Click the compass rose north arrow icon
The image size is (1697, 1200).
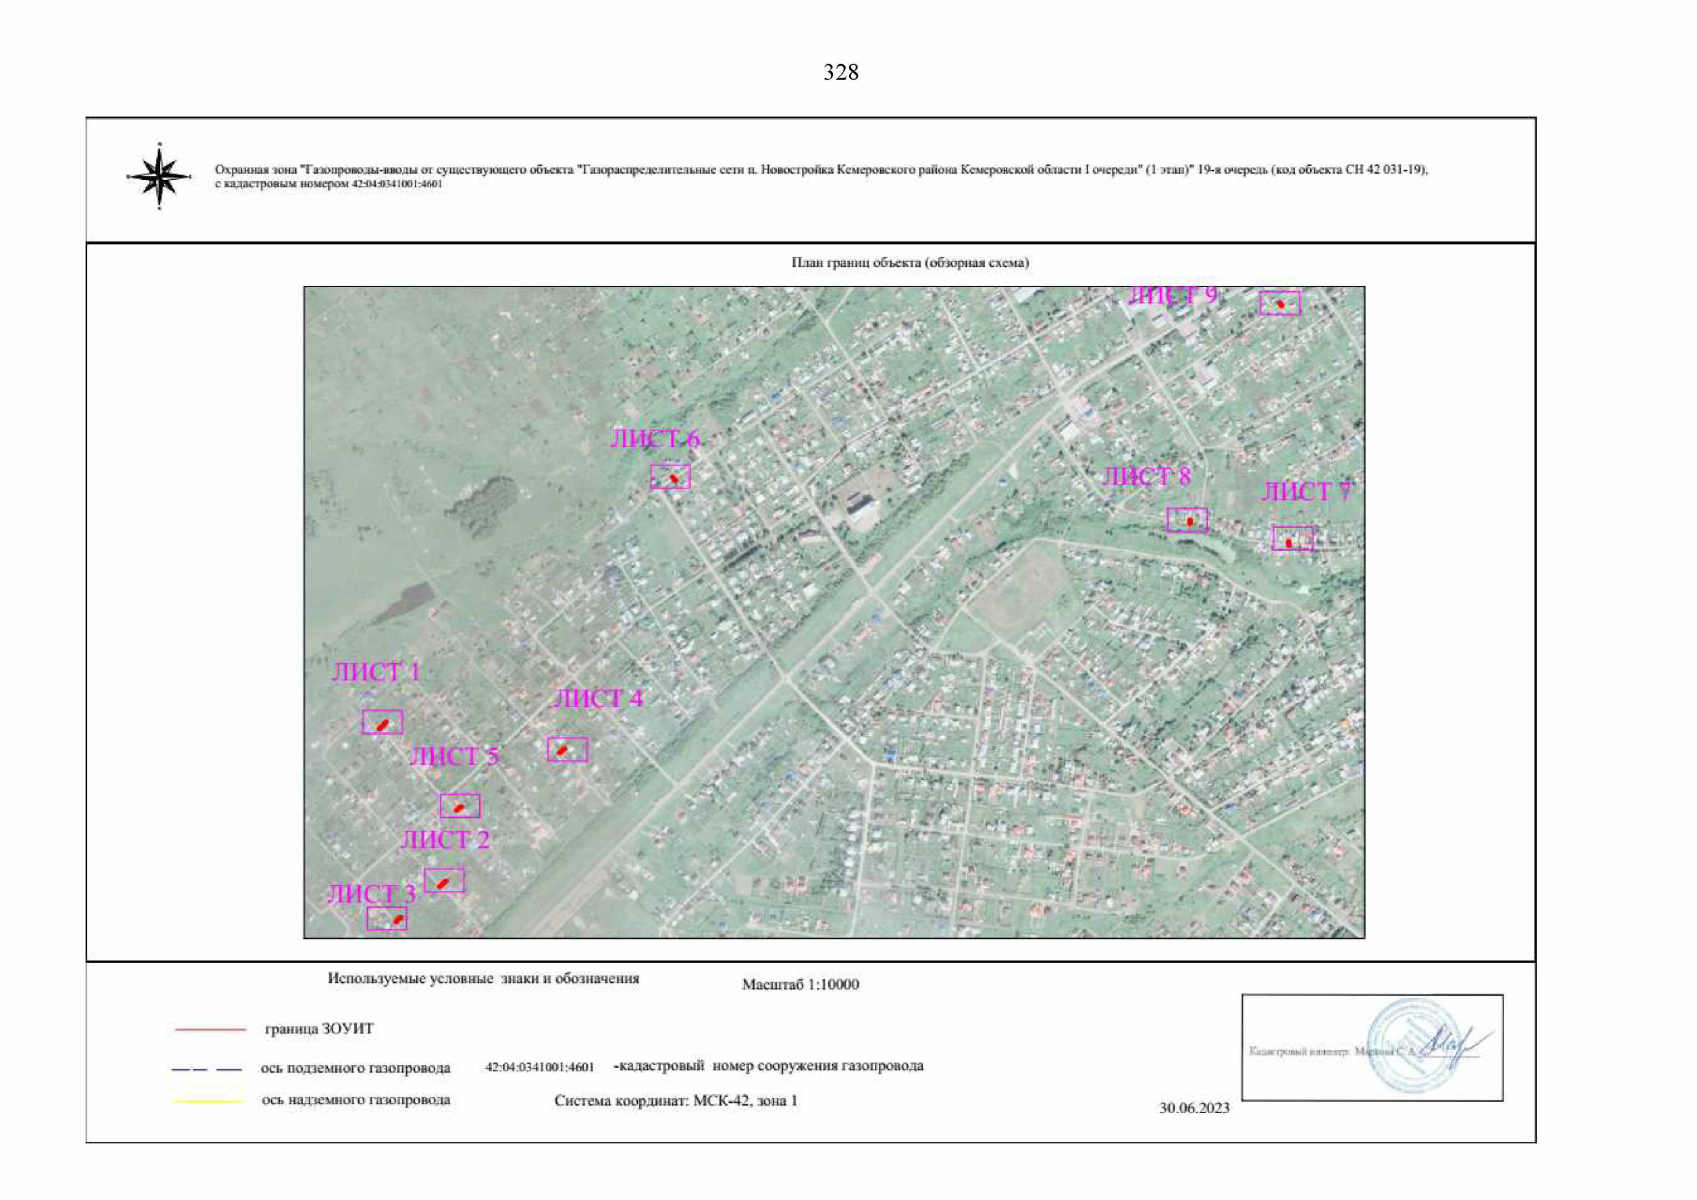click(159, 176)
